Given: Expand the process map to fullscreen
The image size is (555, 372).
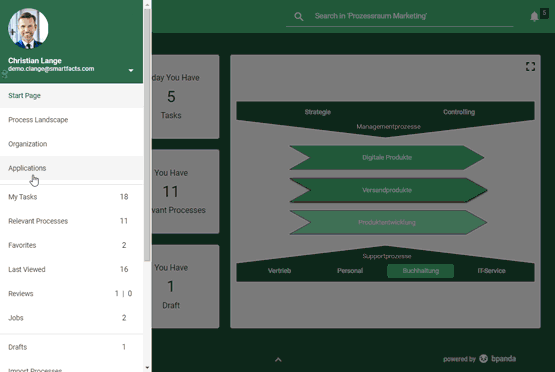Looking at the screenshot, I should 530,66.
